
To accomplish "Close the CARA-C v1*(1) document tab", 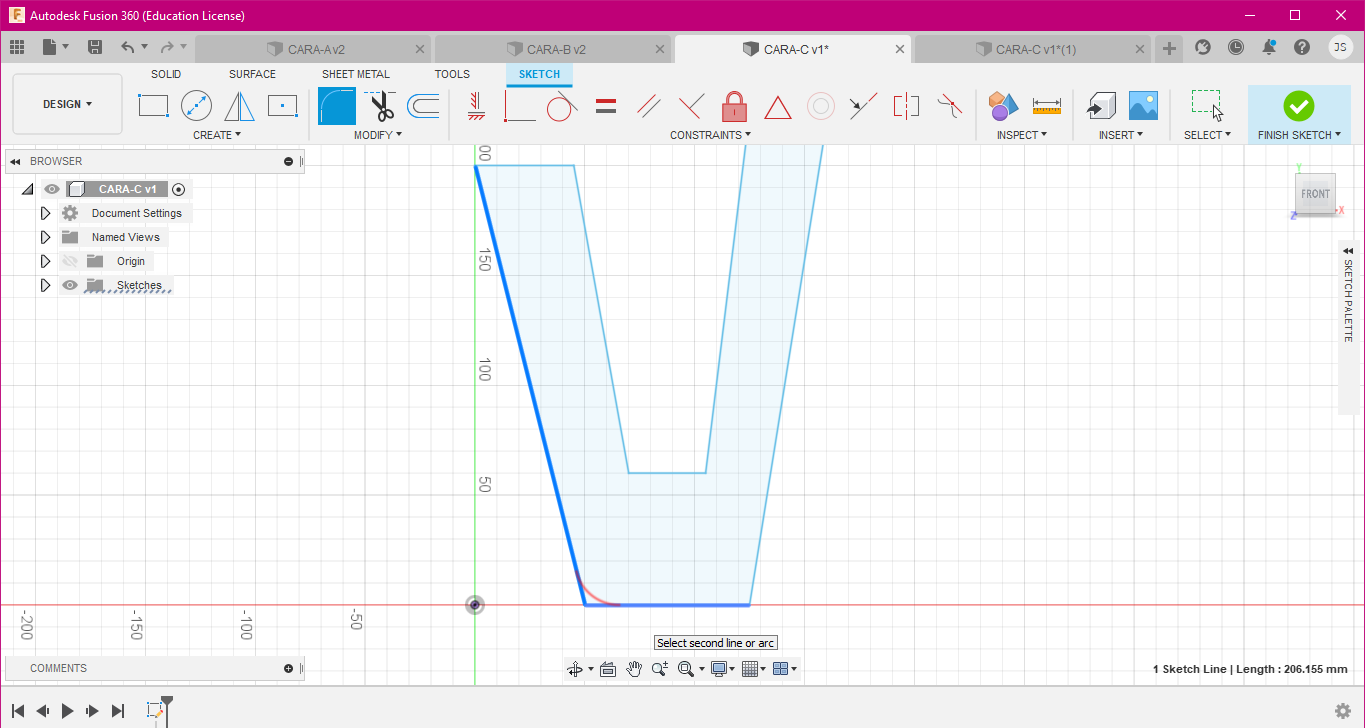I will pyautogui.click(x=1140, y=49).
